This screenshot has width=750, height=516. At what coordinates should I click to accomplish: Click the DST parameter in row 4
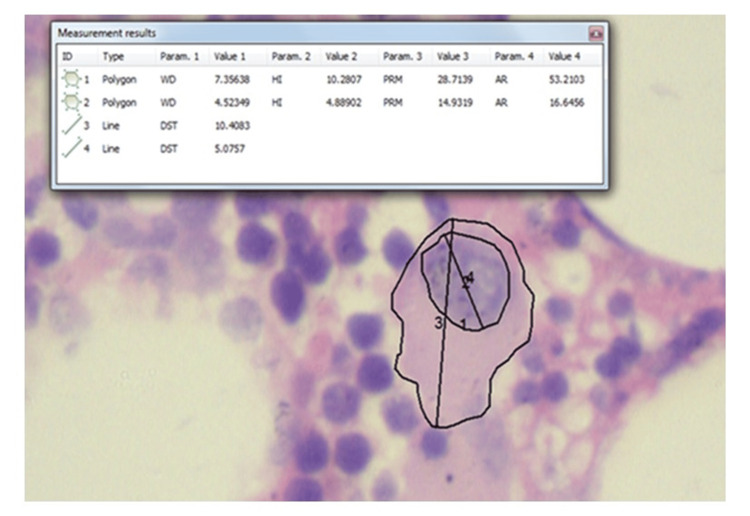click(168, 149)
